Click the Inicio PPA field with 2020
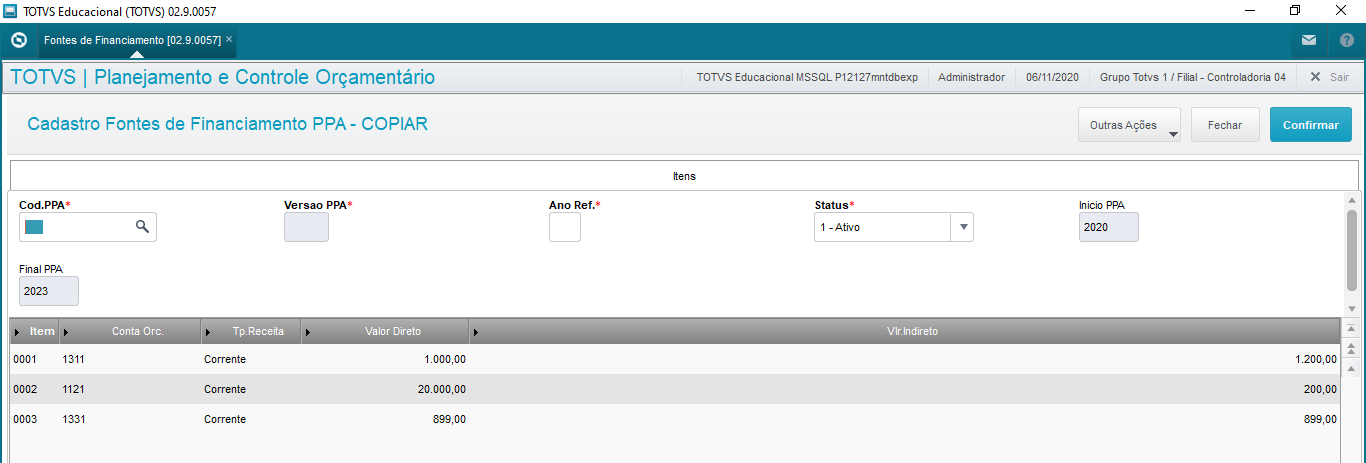The image size is (1366, 463). 1109,227
